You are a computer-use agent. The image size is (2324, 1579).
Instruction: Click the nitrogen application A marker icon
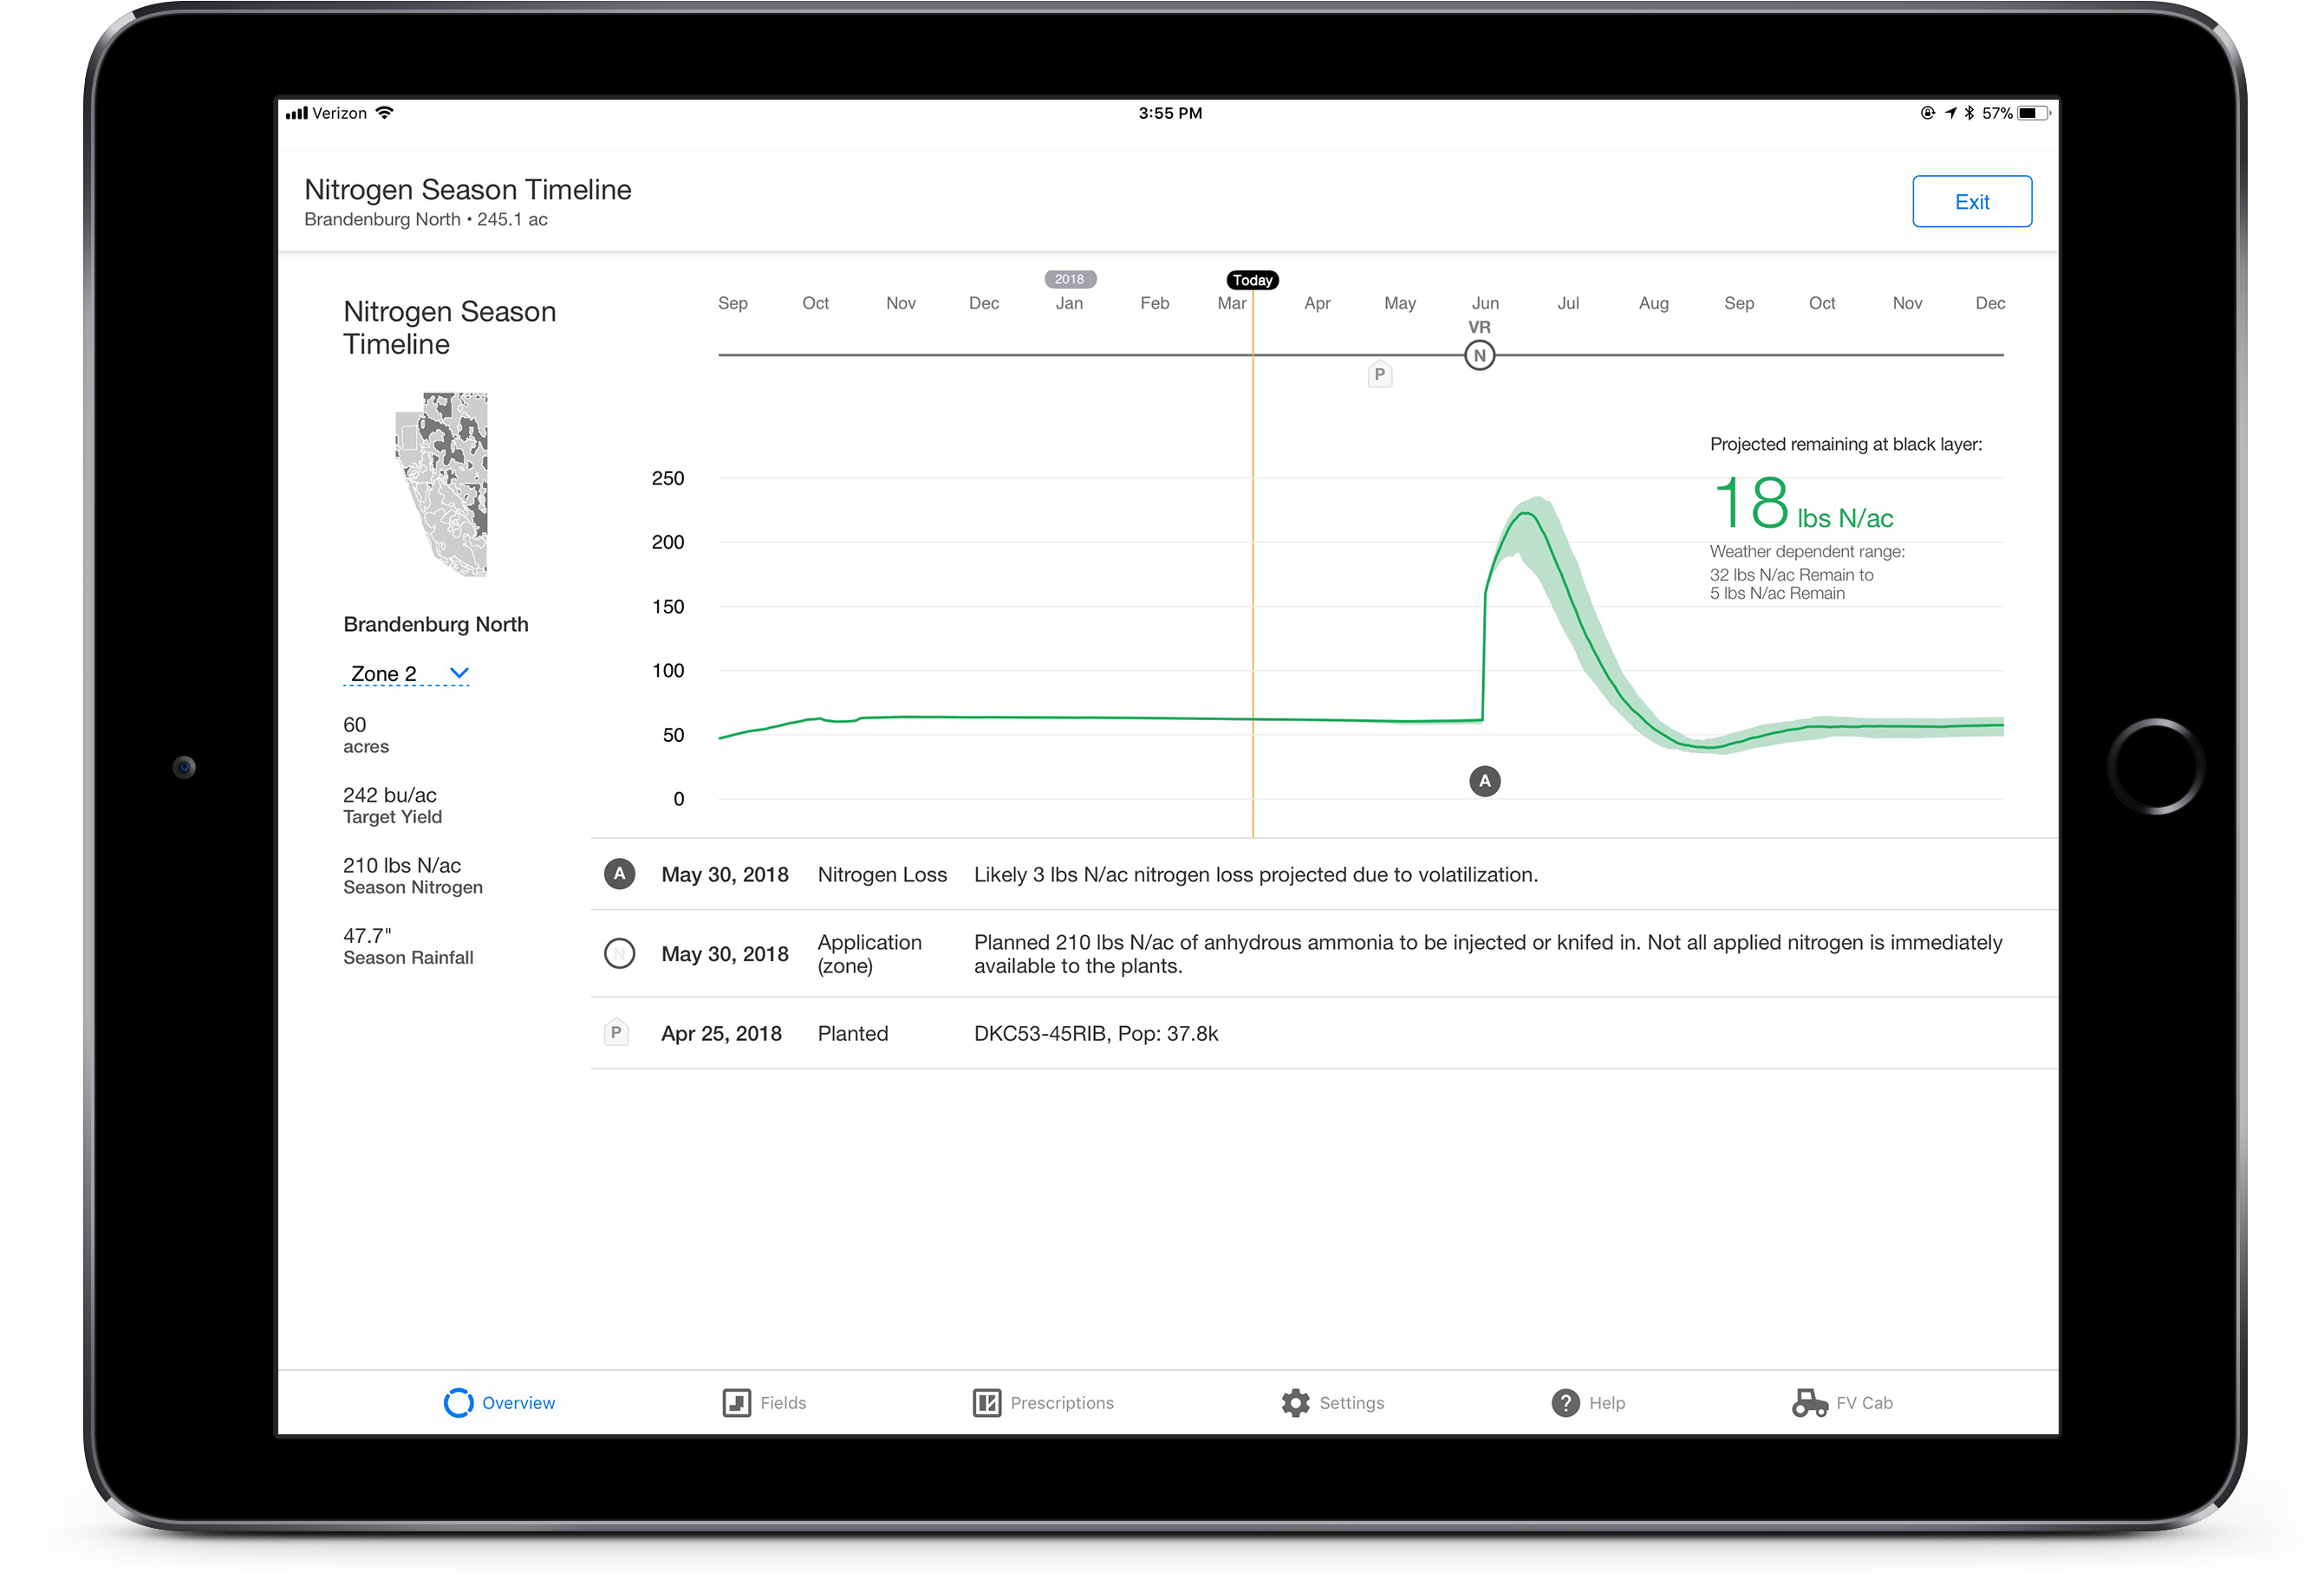coord(1483,779)
